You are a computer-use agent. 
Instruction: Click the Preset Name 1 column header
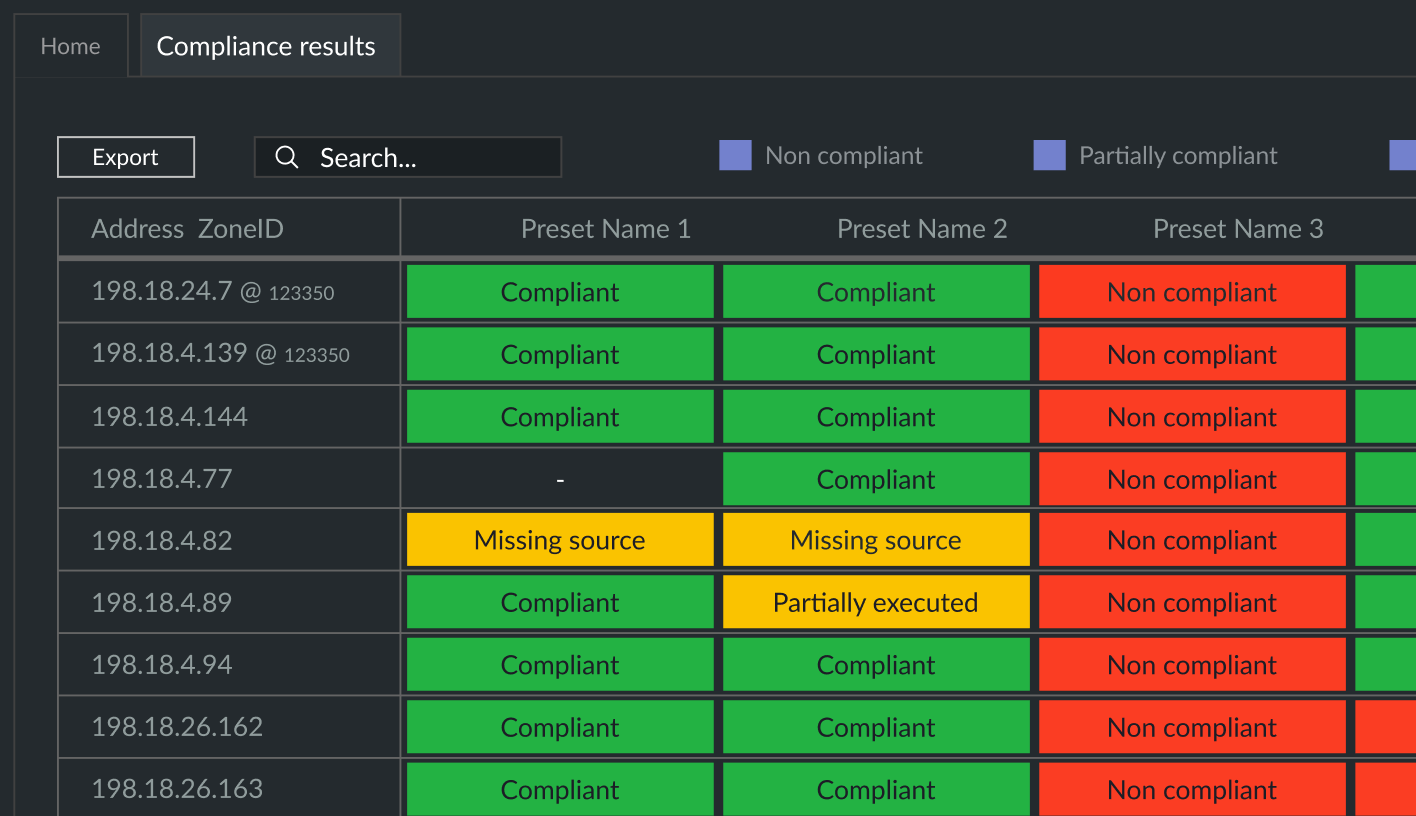point(605,229)
